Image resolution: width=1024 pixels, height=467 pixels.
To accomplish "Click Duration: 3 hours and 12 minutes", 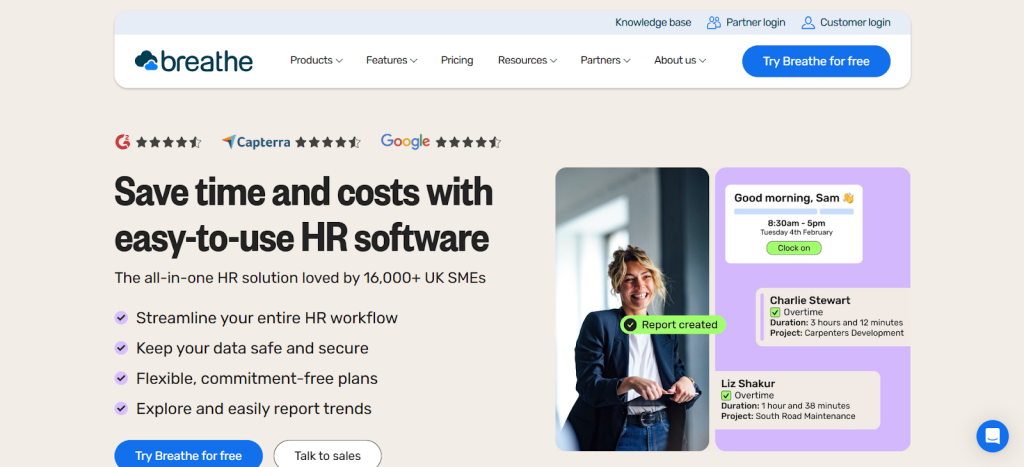I will pyautogui.click(x=837, y=323).
